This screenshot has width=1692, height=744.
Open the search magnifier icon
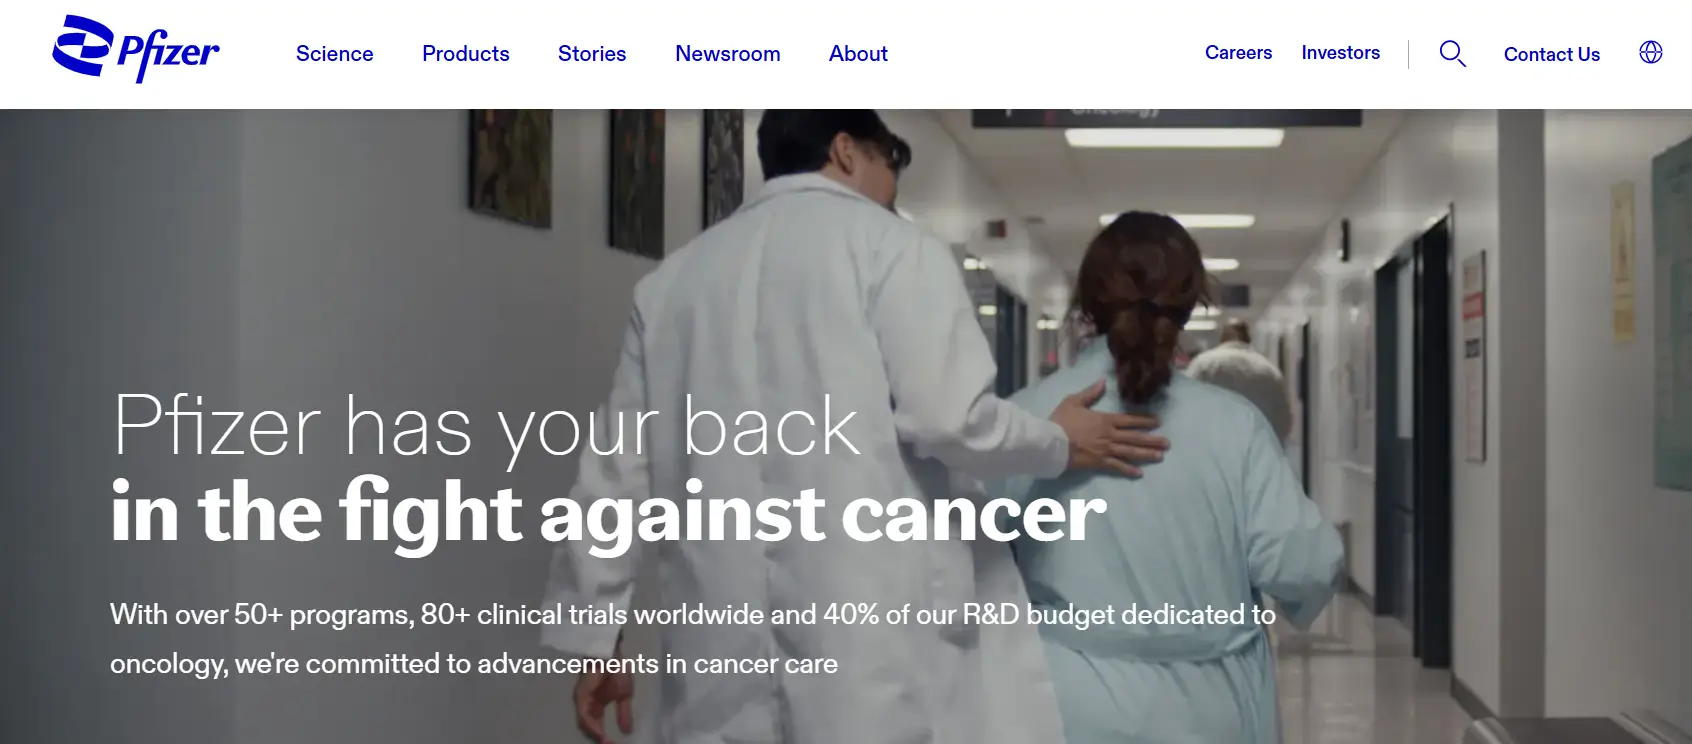1452,53
